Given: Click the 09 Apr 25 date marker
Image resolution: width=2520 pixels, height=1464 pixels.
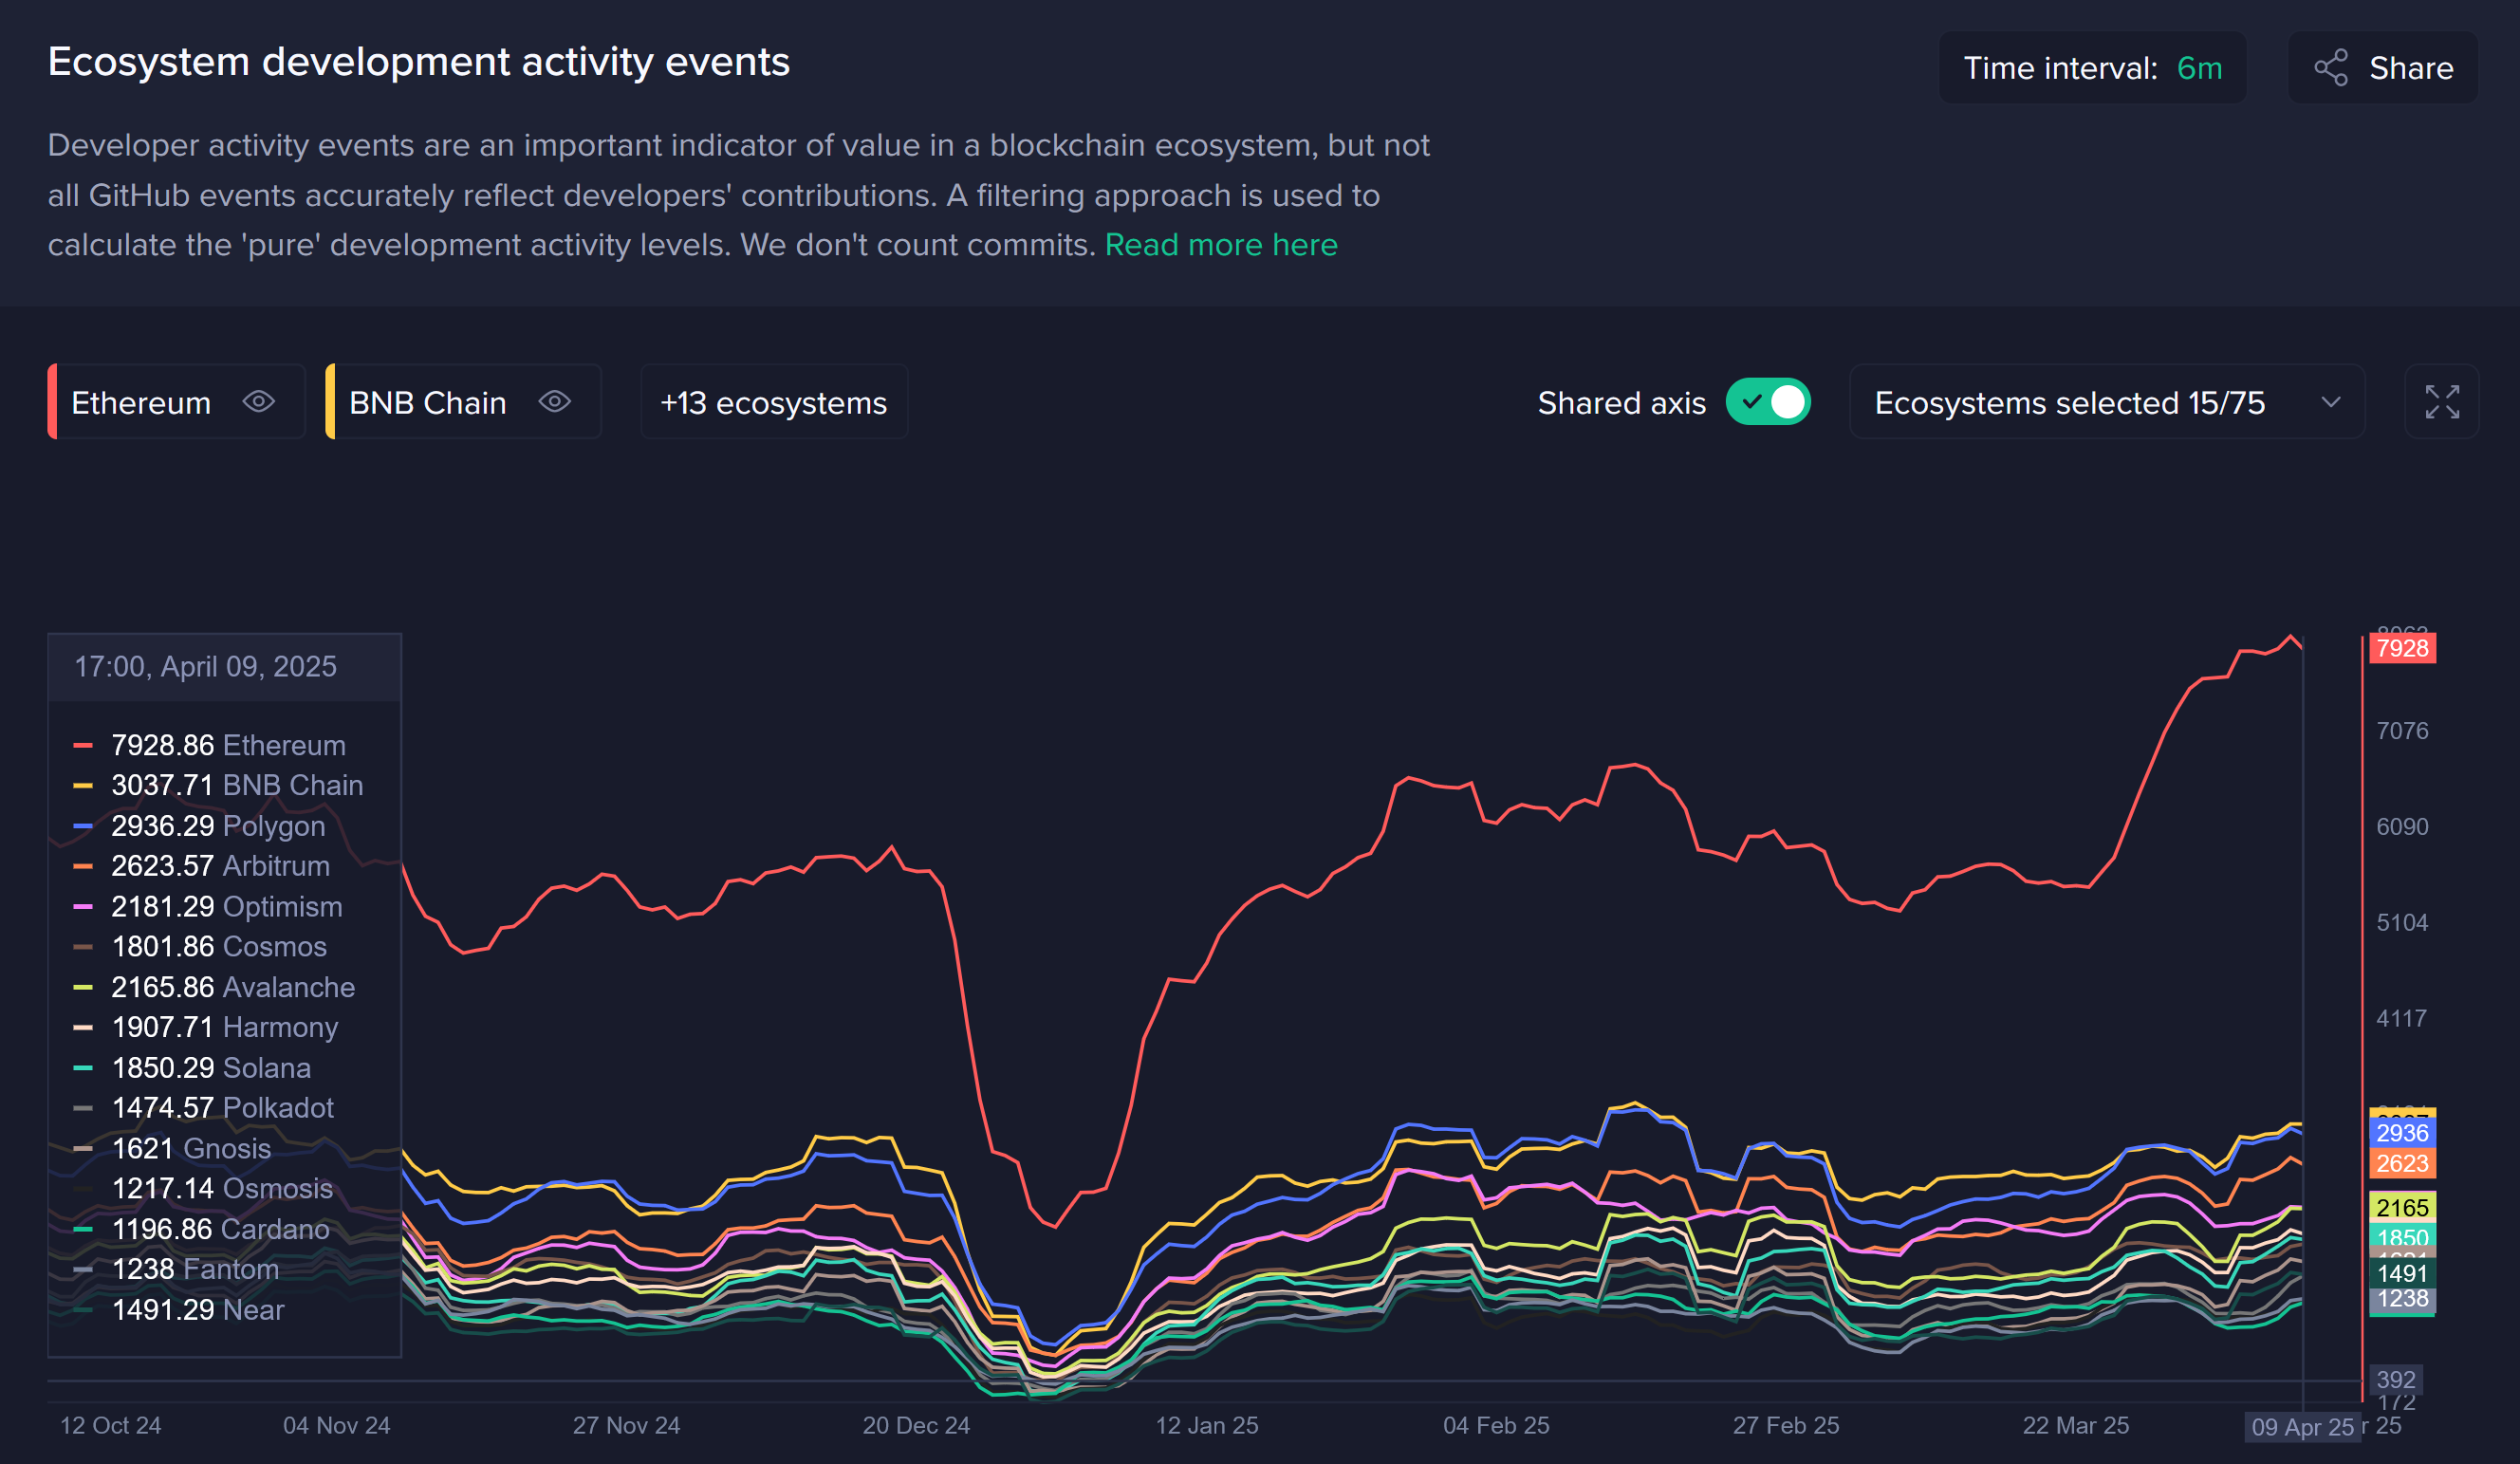Looking at the screenshot, I should click(x=2301, y=1427).
